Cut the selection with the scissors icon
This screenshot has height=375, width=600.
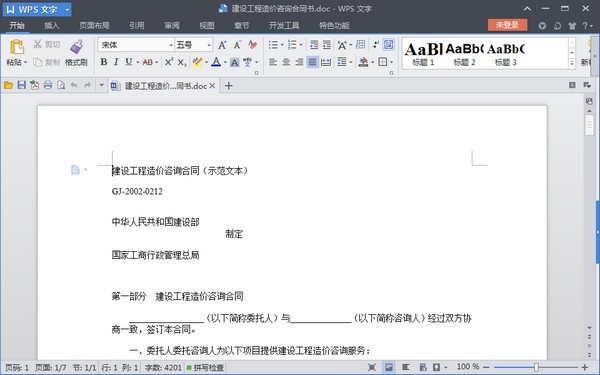click(x=37, y=44)
